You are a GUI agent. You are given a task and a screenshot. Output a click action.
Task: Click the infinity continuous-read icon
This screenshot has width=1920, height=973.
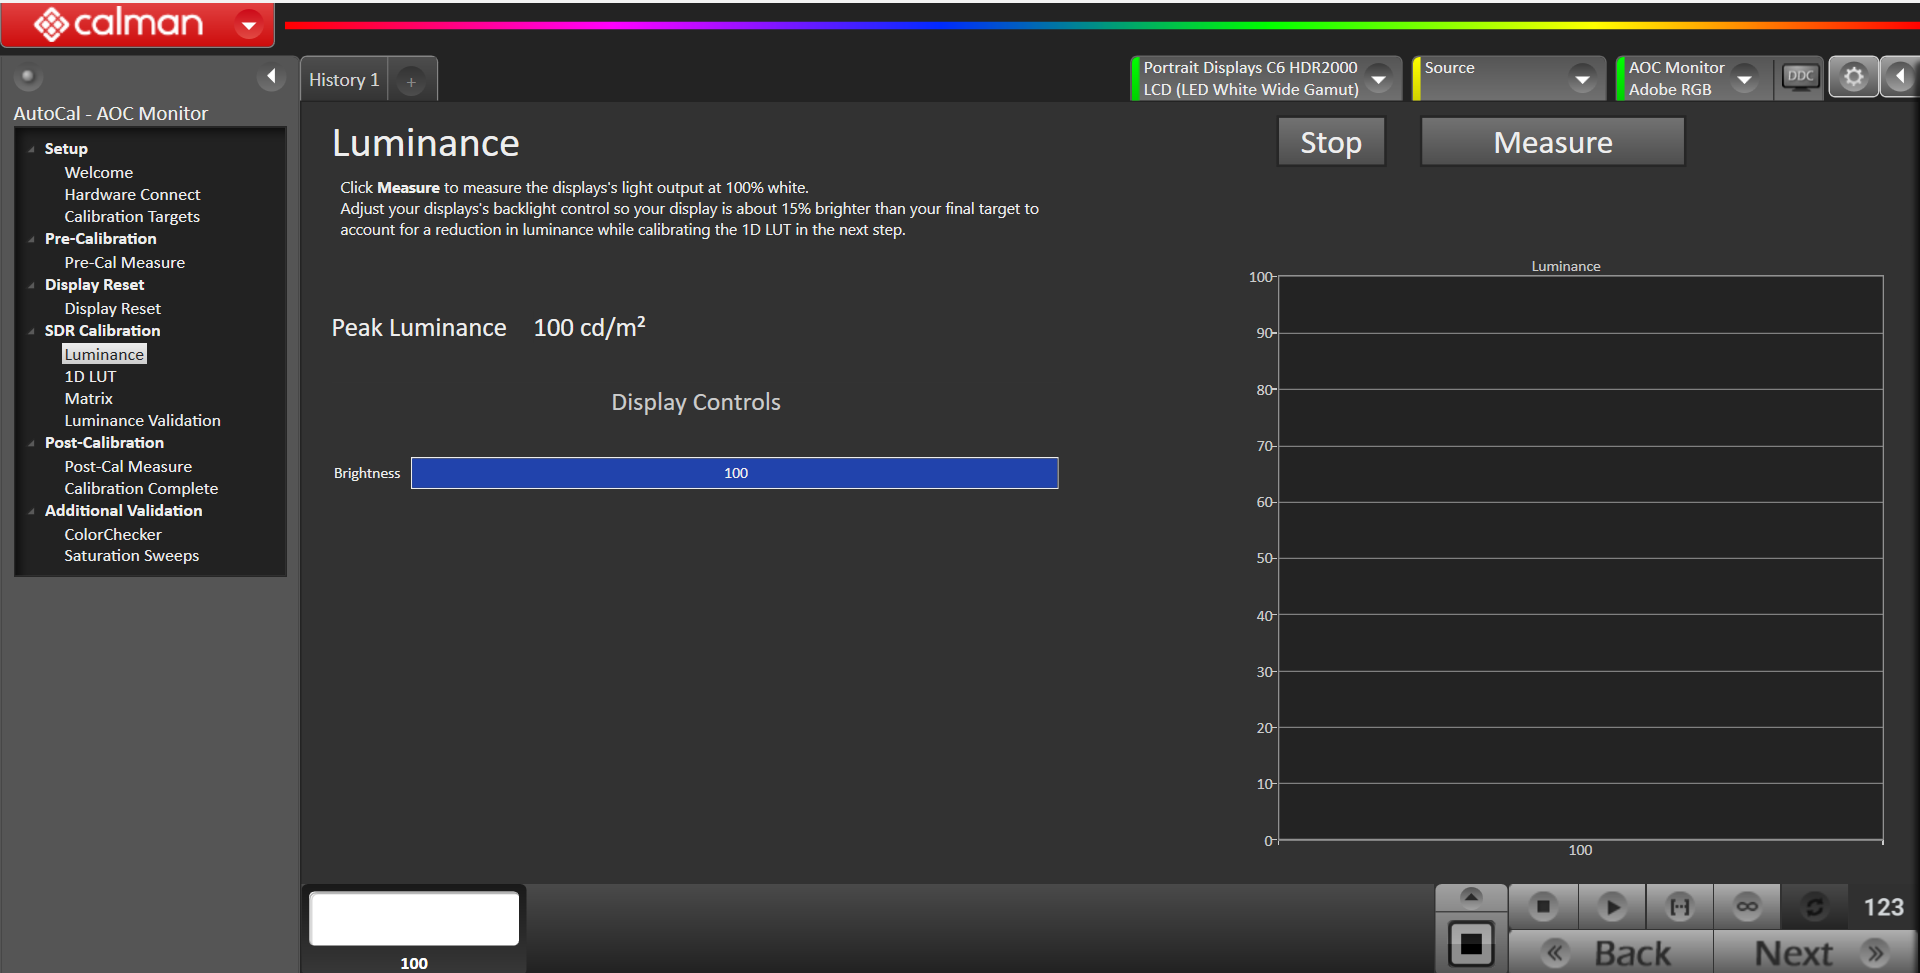pyautogui.click(x=1747, y=907)
